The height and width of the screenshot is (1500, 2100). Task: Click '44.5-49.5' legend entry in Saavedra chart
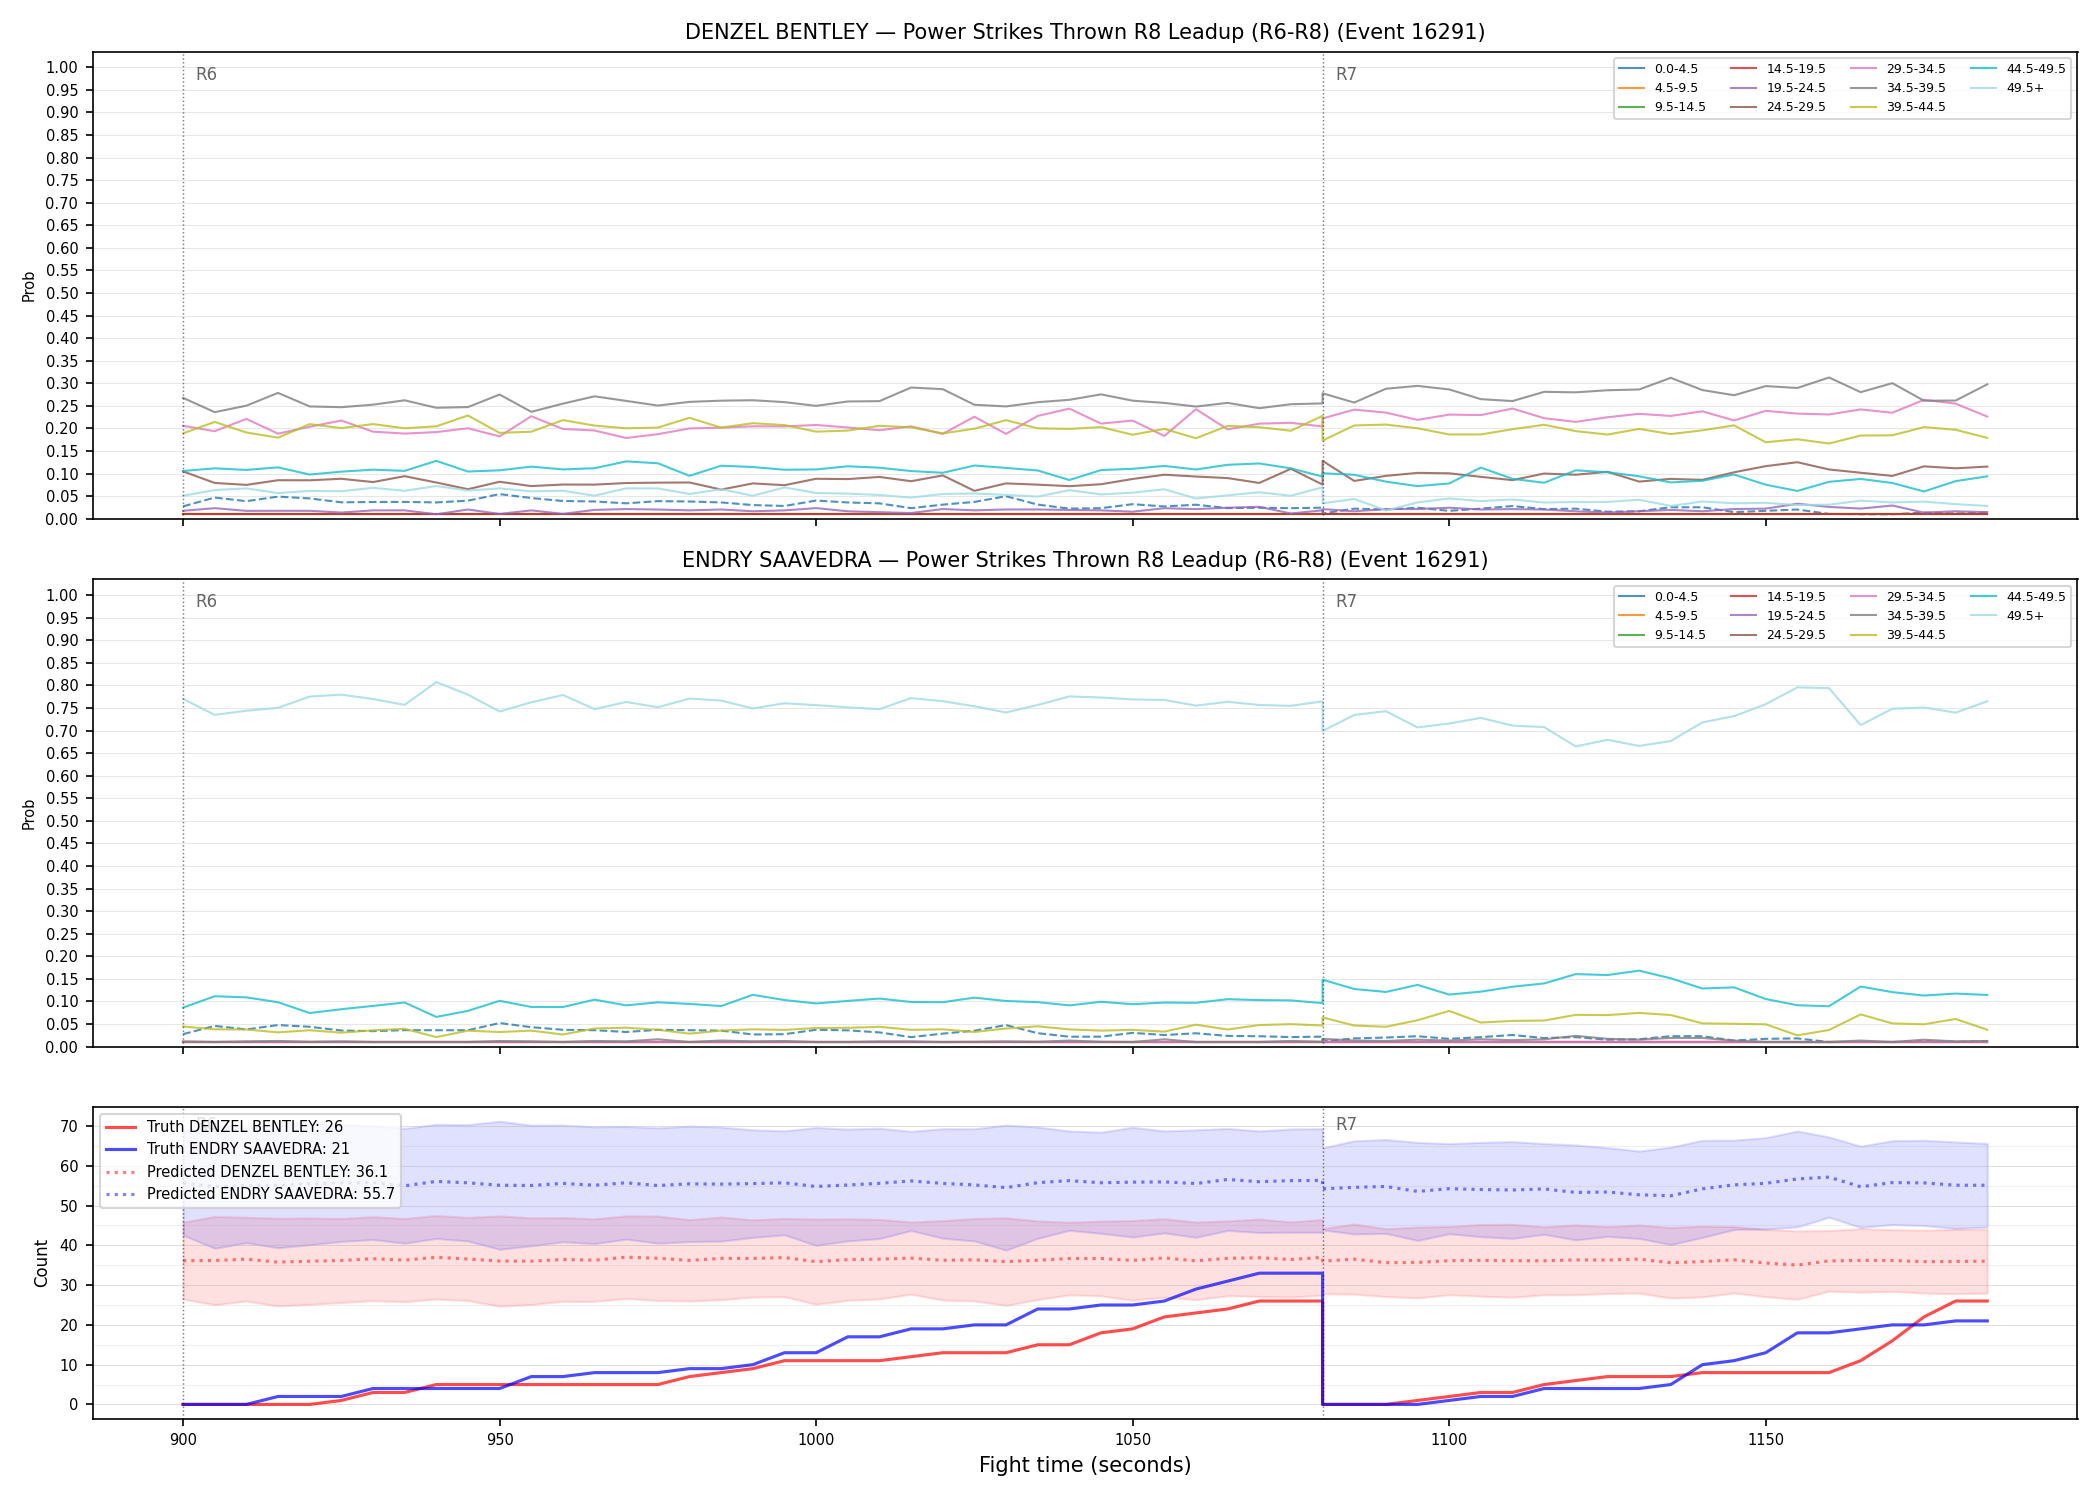(2018, 597)
